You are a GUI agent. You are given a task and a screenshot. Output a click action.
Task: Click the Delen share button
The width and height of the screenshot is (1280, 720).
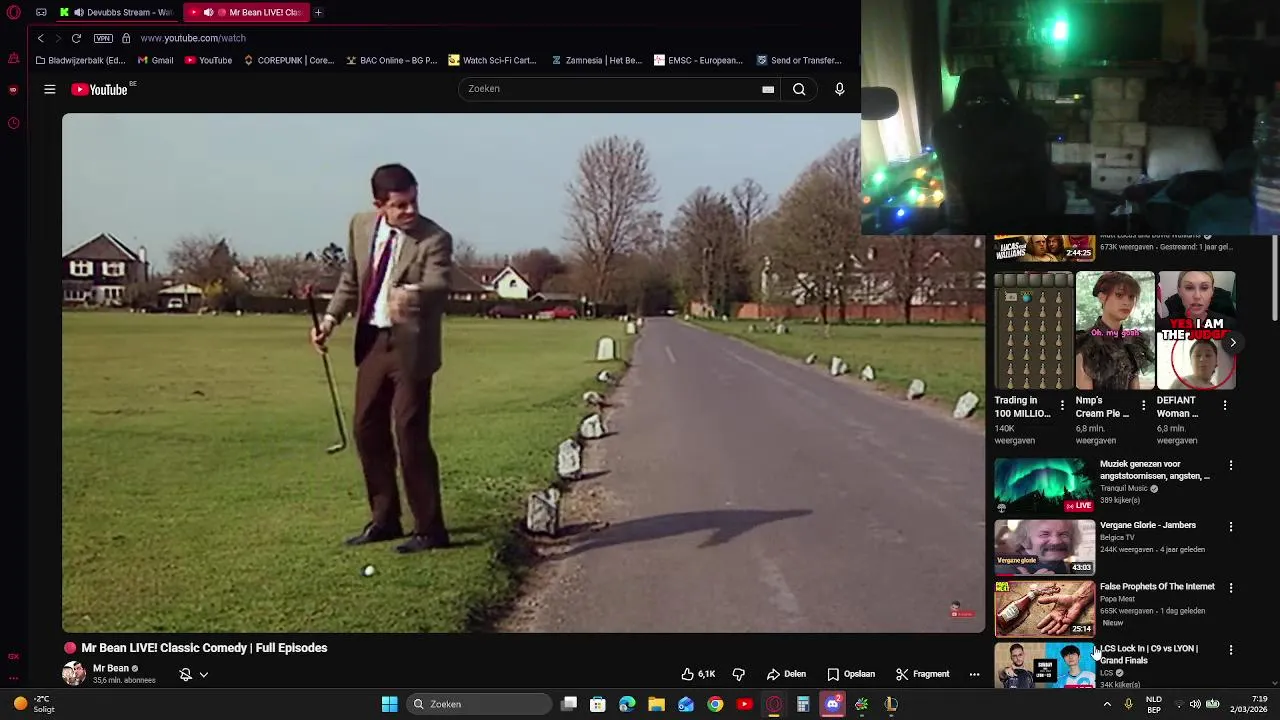point(786,674)
